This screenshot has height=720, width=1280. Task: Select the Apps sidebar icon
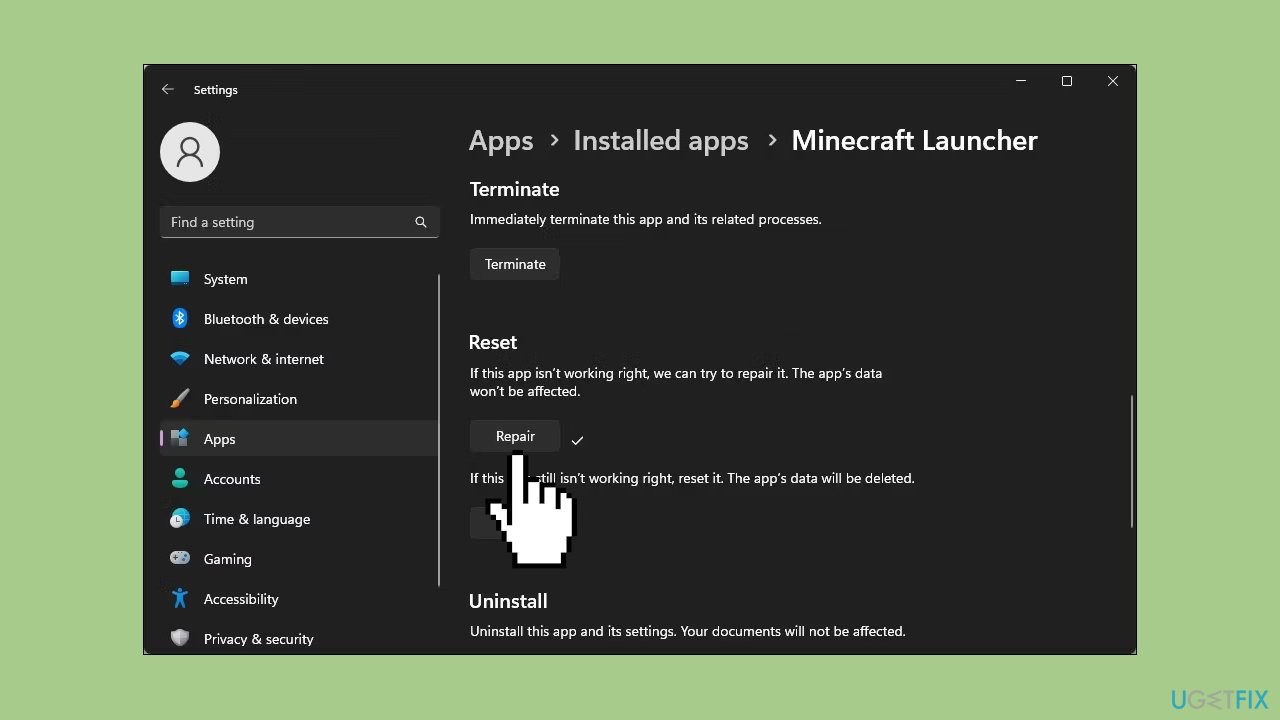(180, 439)
